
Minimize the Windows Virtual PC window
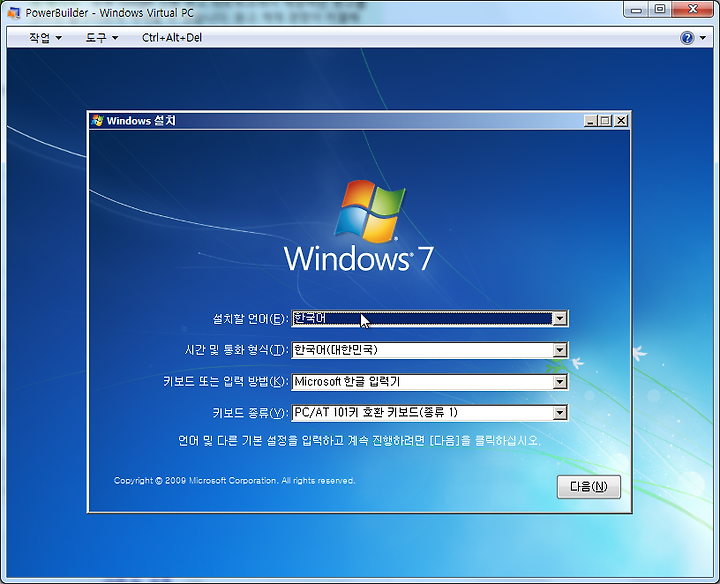click(636, 10)
